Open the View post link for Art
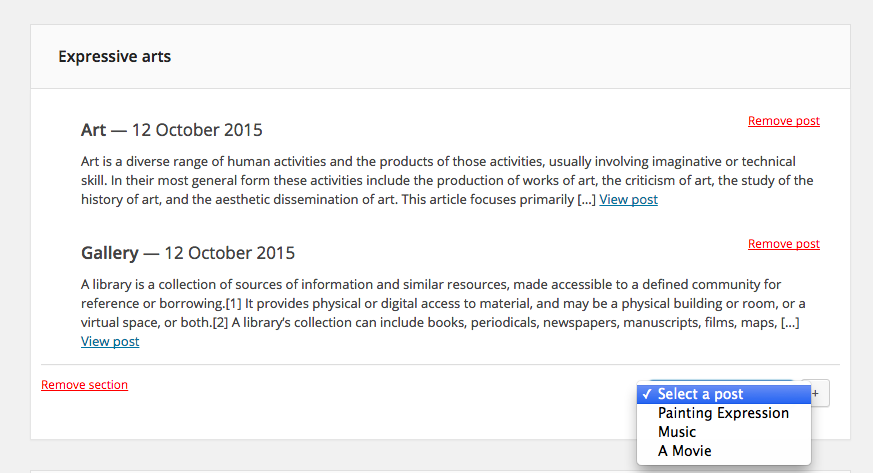This screenshot has width=873, height=473. [x=628, y=199]
